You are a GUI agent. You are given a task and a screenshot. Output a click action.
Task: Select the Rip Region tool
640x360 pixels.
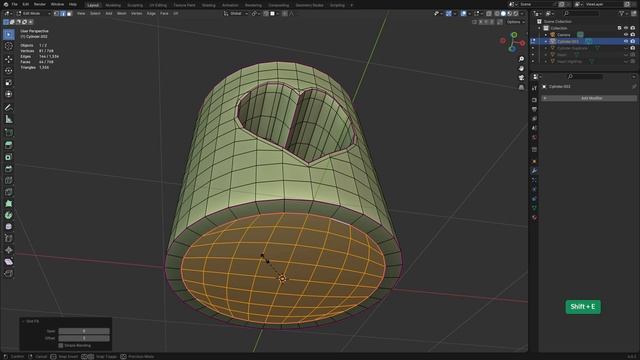click(9, 273)
